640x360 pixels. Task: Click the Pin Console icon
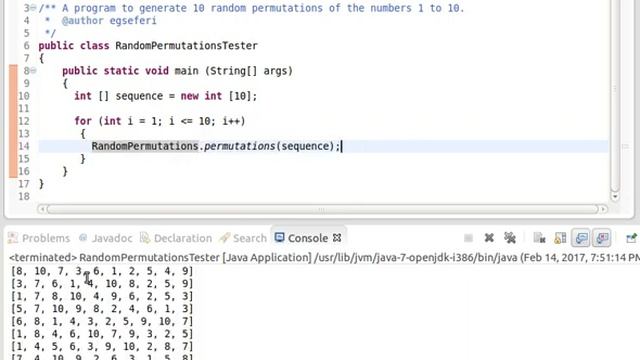[x=631, y=238]
